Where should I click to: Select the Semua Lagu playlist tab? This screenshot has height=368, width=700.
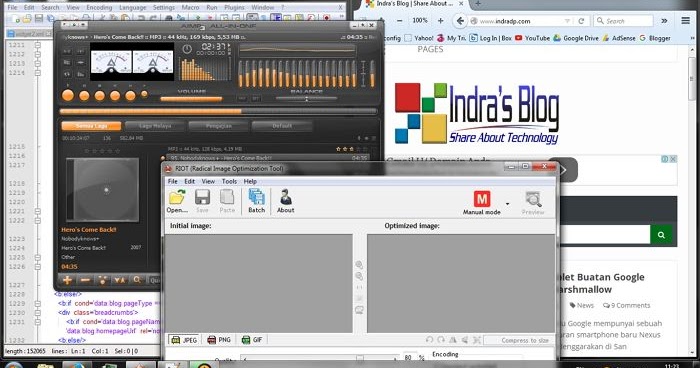[x=91, y=126]
